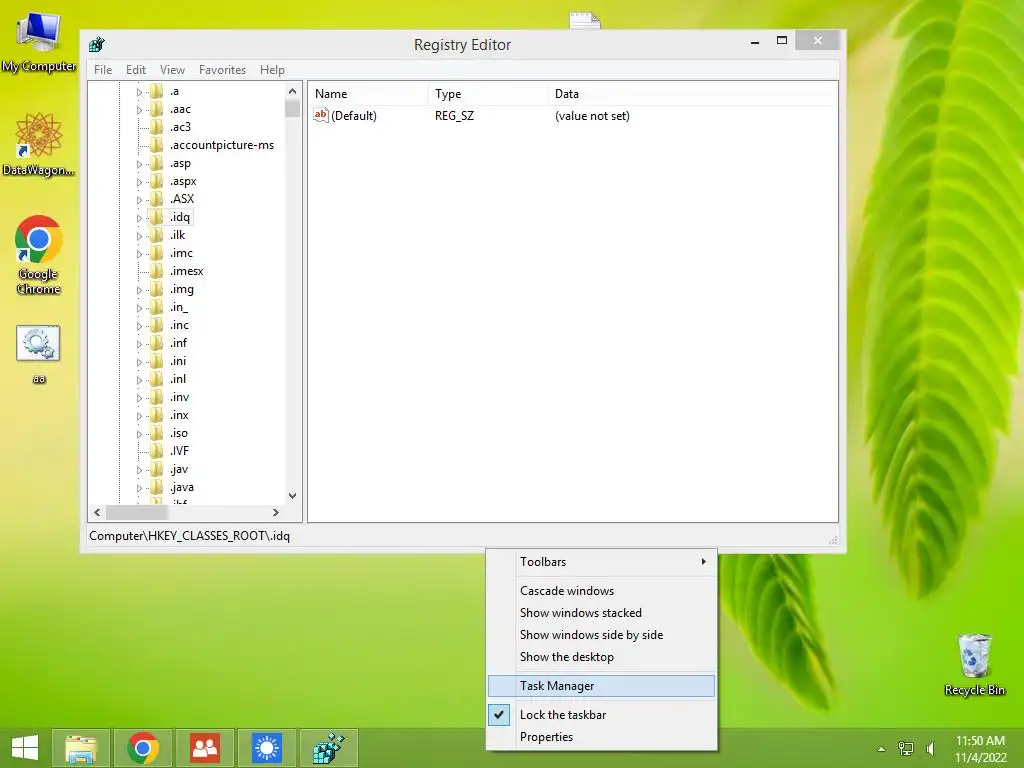The width and height of the screenshot is (1024, 768).
Task: Click the .imesx key folder icon
Action: click(157, 271)
